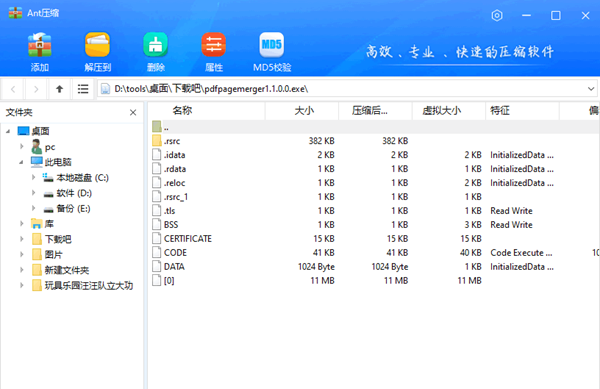The height and width of the screenshot is (389, 600).
Task: Click the 382 KB size of .rsrc
Action: 321,141
